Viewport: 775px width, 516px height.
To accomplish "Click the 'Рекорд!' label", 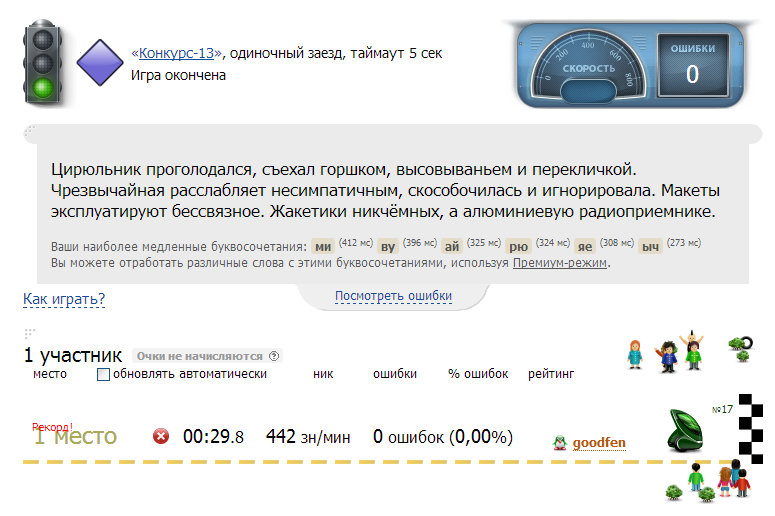I will [x=52, y=427].
